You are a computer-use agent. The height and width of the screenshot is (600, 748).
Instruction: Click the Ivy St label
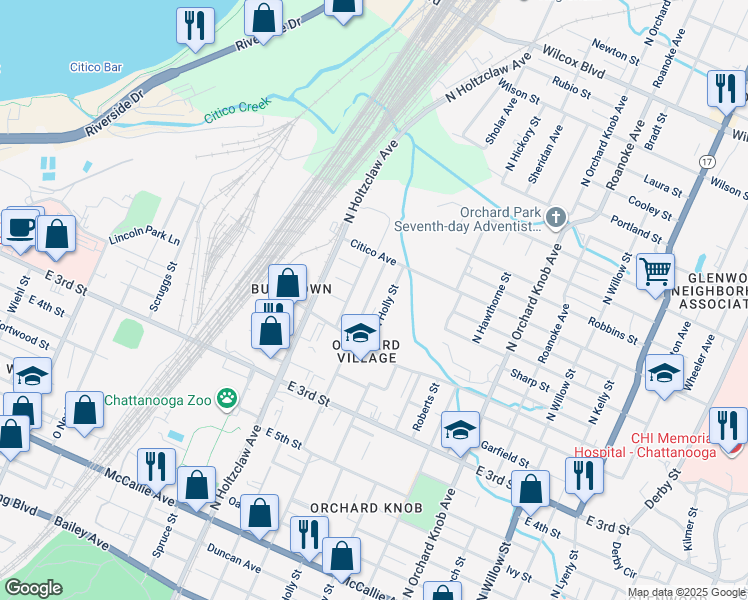coord(519,574)
